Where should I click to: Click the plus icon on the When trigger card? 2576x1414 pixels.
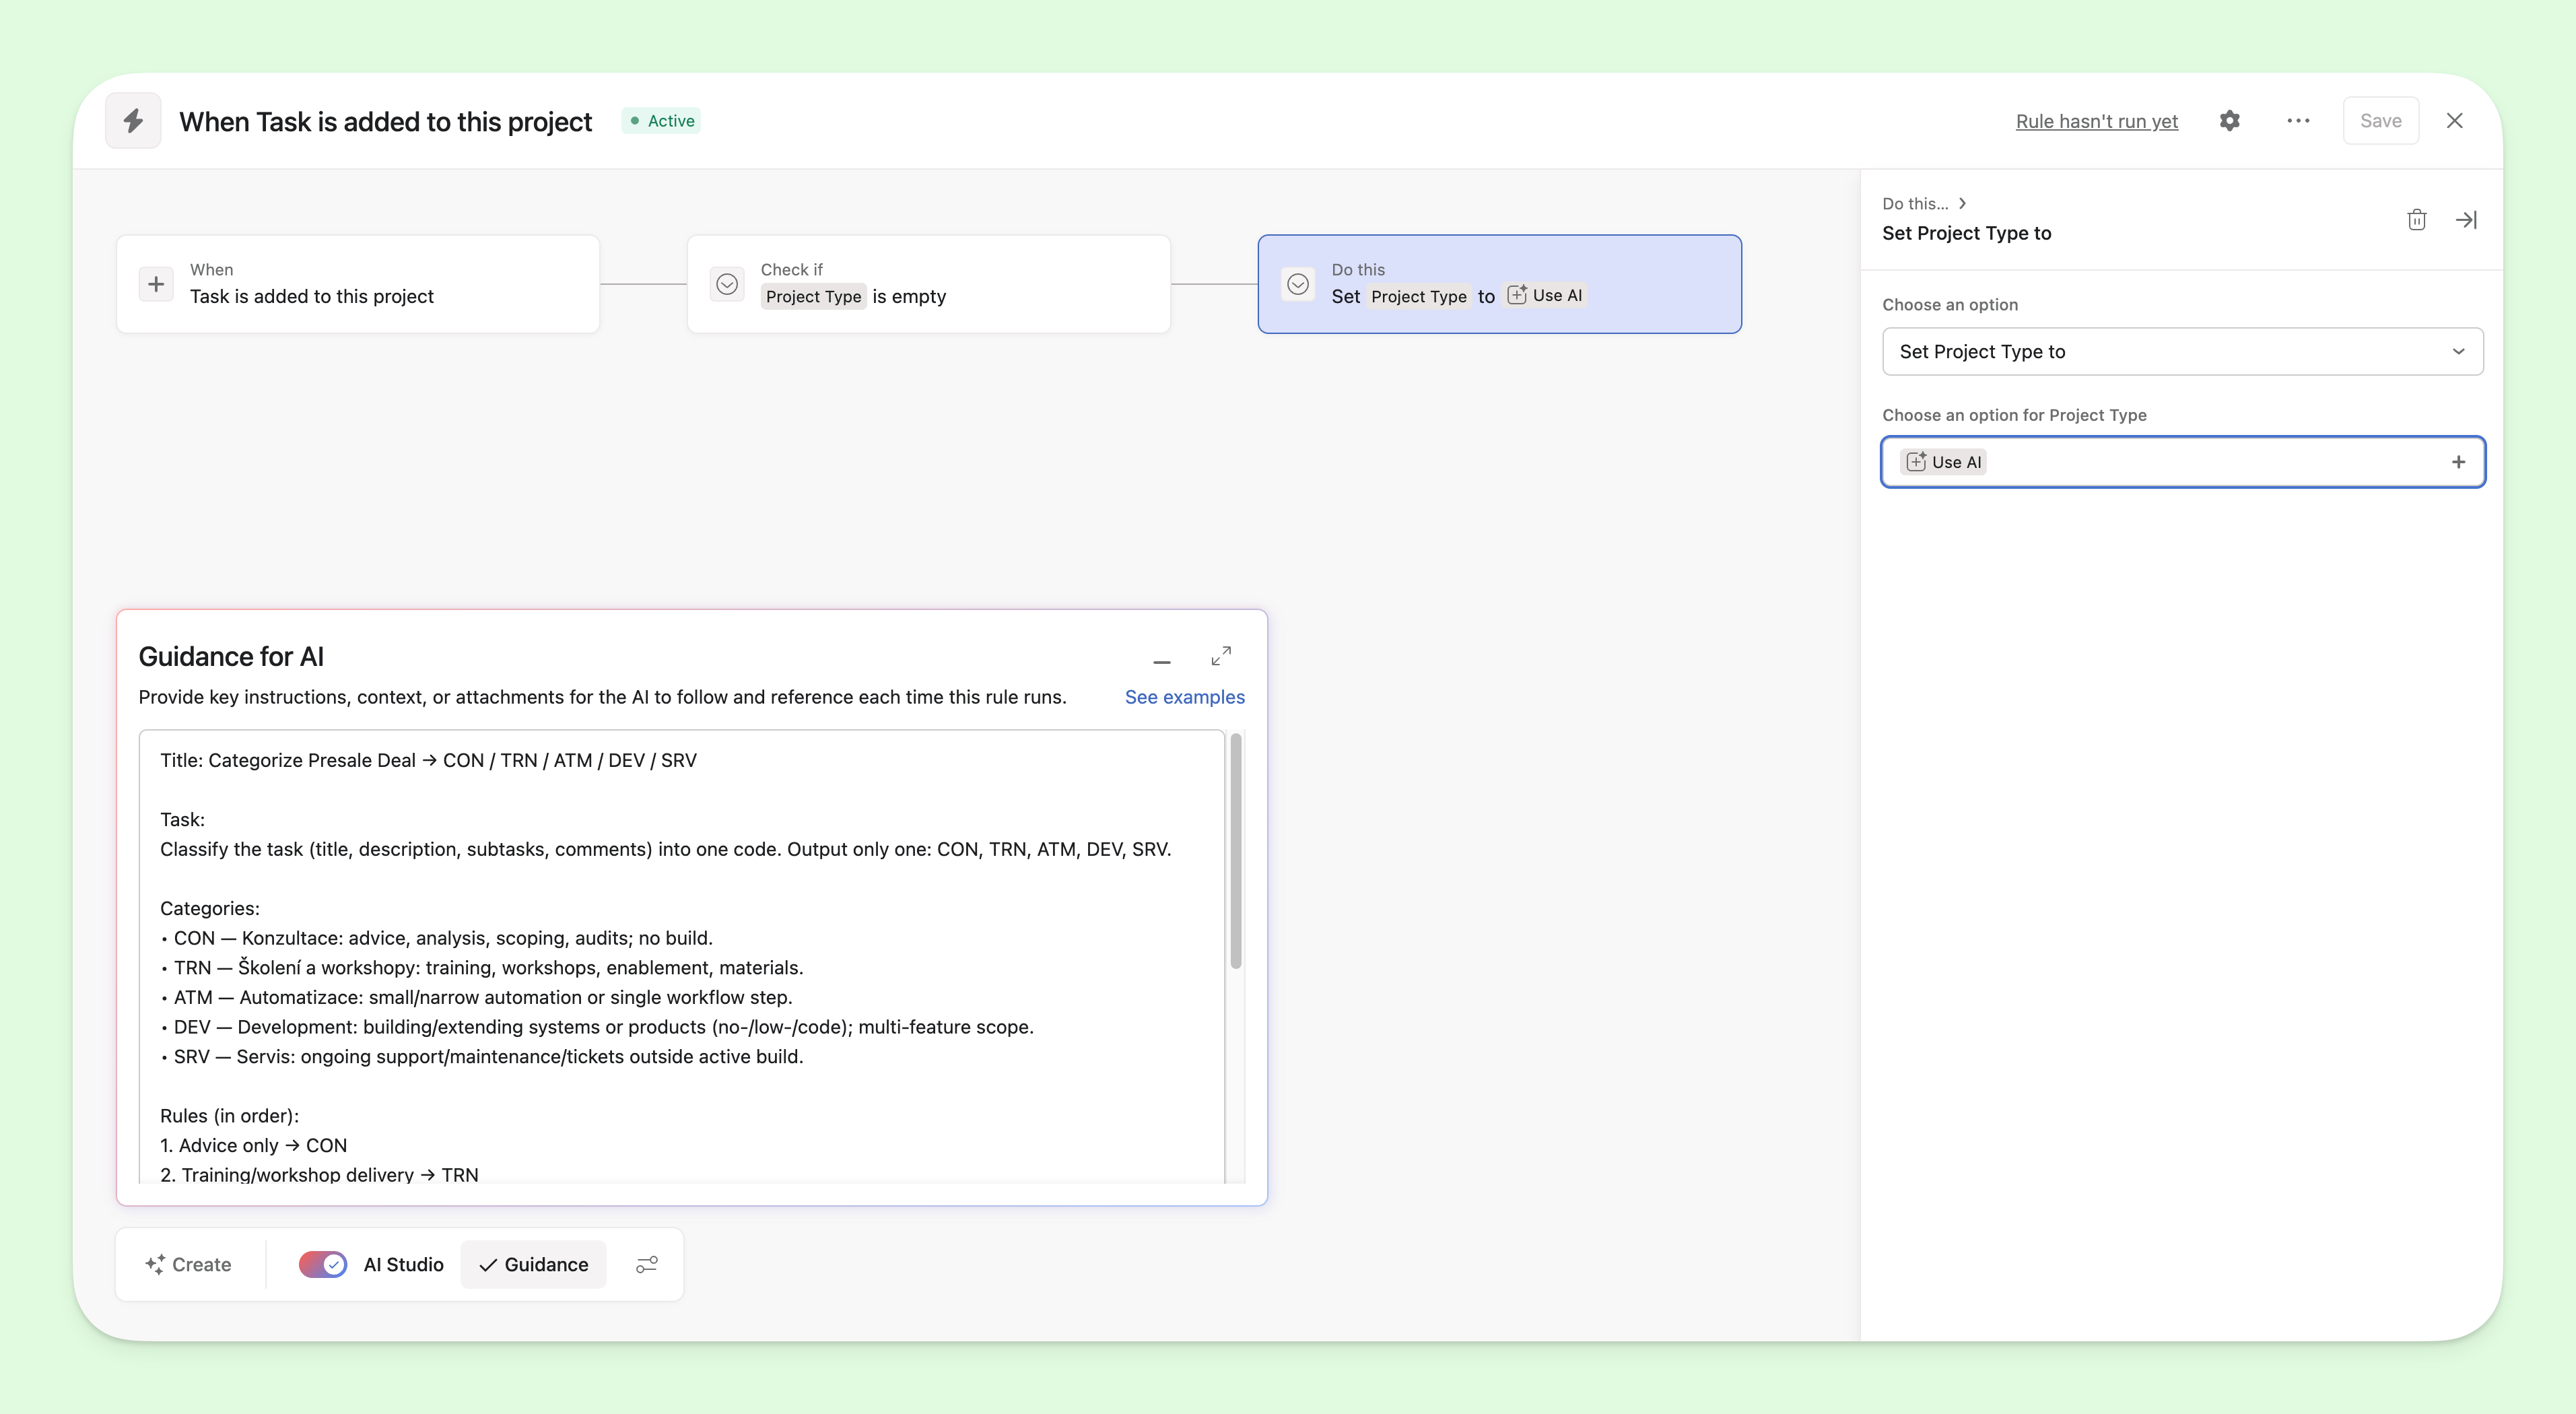tap(156, 284)
